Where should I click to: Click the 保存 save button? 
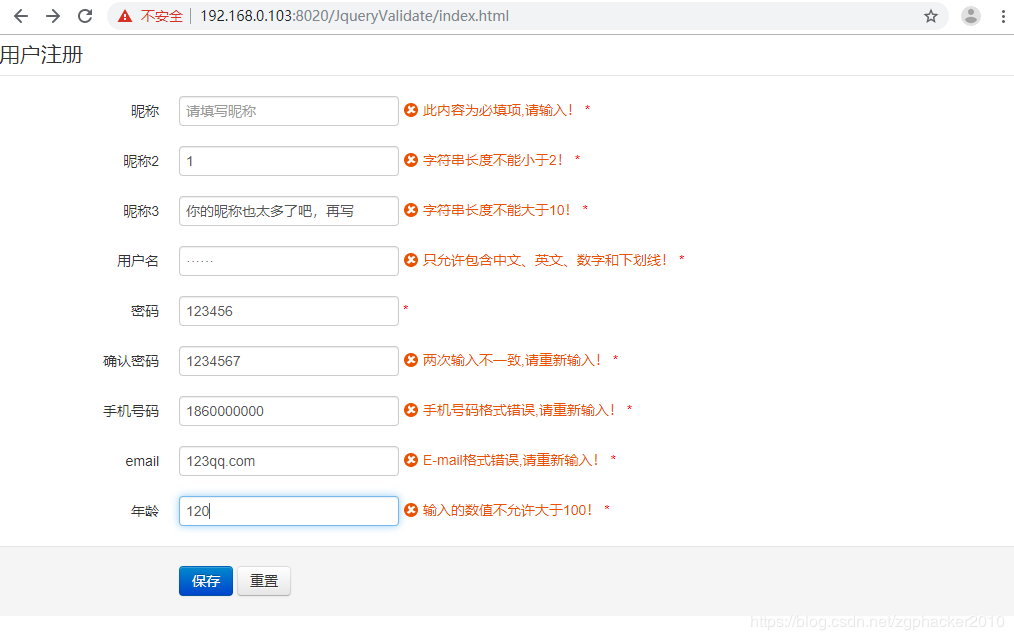(x=206, y=581)
